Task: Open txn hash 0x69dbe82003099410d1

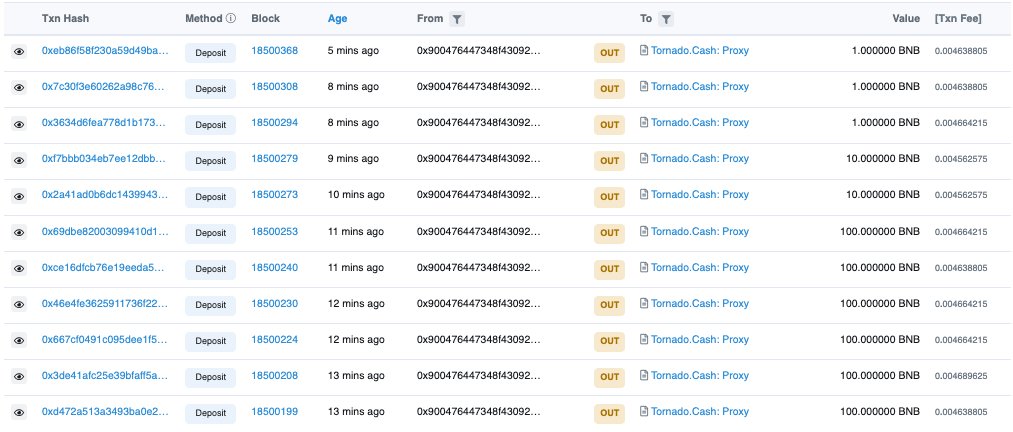Action: [105, 231]
